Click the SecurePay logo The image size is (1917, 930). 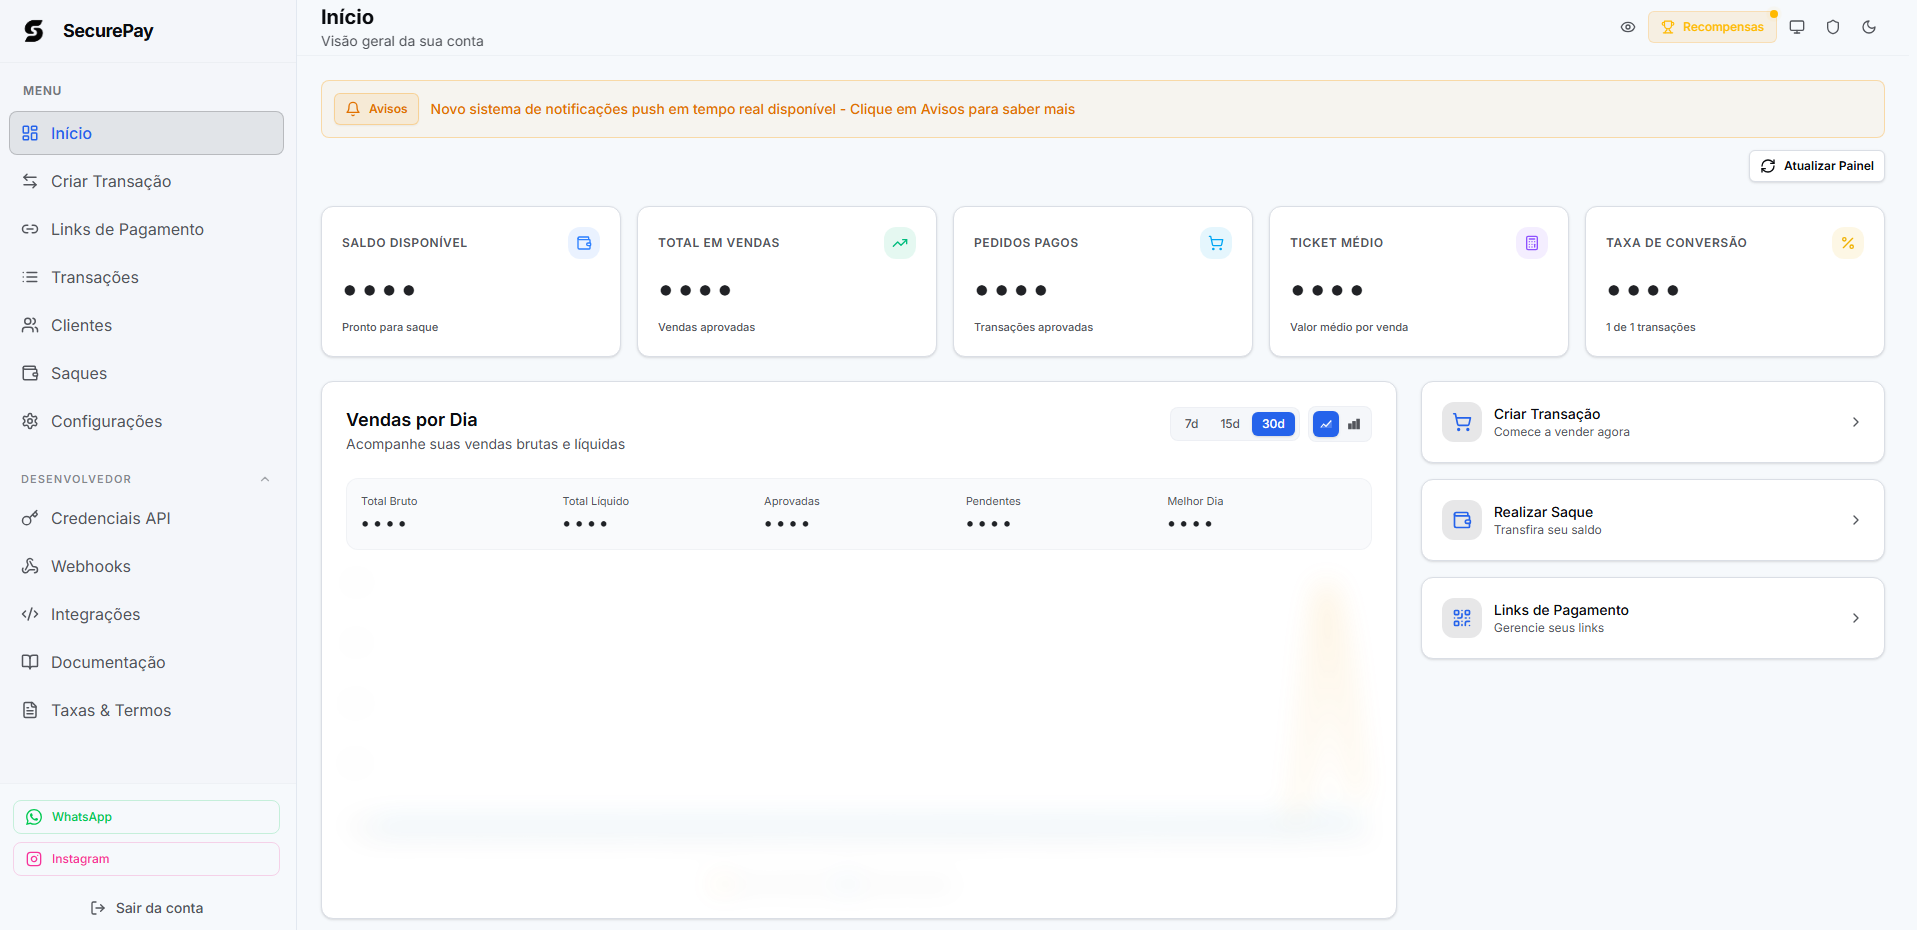[89, 31]
